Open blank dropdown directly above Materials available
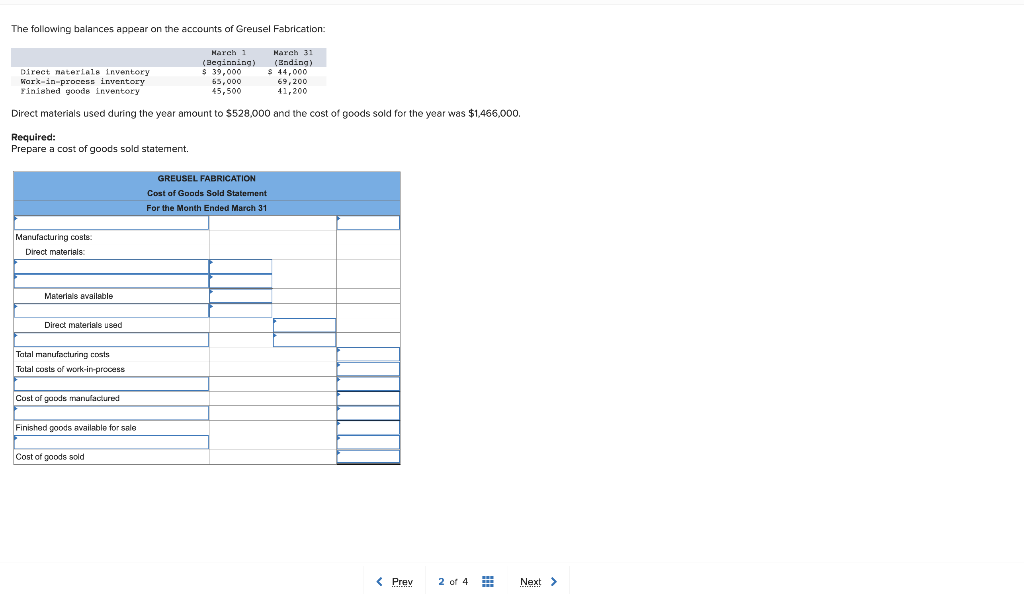Image resolution: width=1024 pixels, height=600 pixels. click(x=112, y=281)
